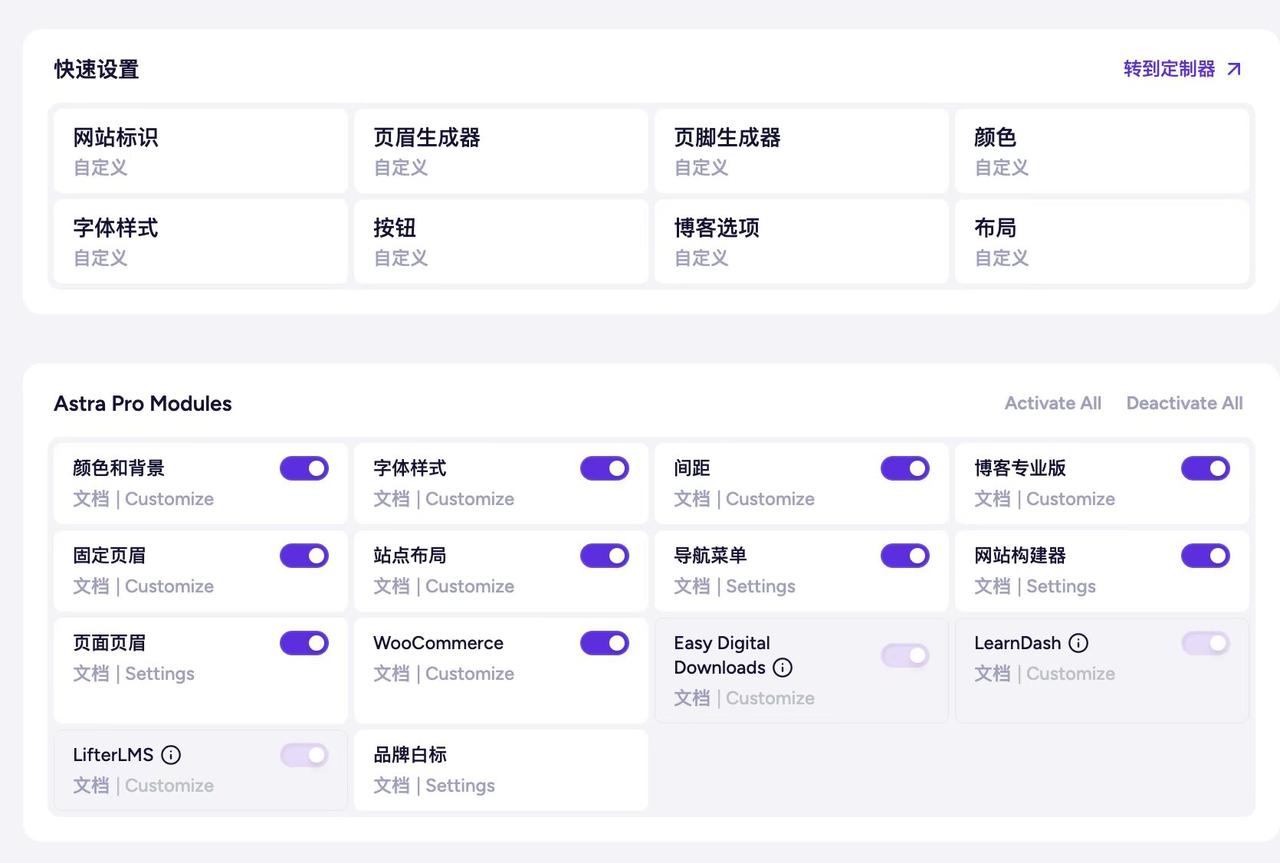Disable the 导航菜单 module switch

pyautogui.click(x=905, y=555)
